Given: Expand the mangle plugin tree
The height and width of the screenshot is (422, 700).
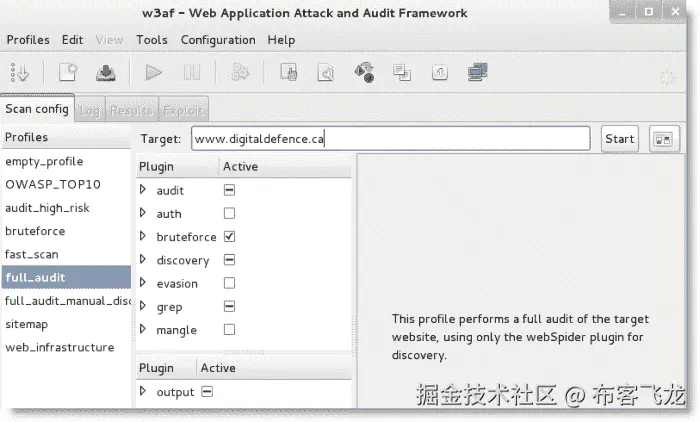Looking at the screenshot, I should coord(143,329).
